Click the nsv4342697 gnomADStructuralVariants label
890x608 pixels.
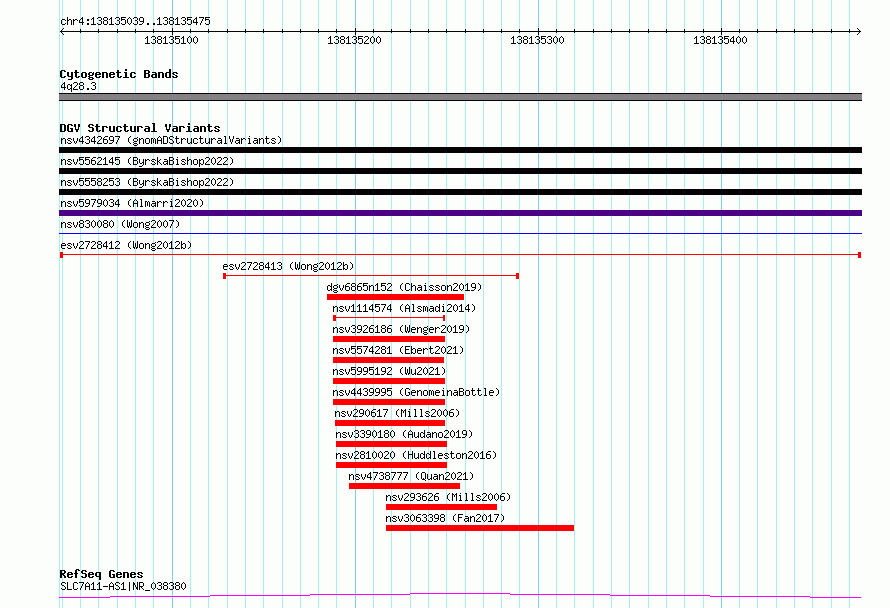pos(171,140)
